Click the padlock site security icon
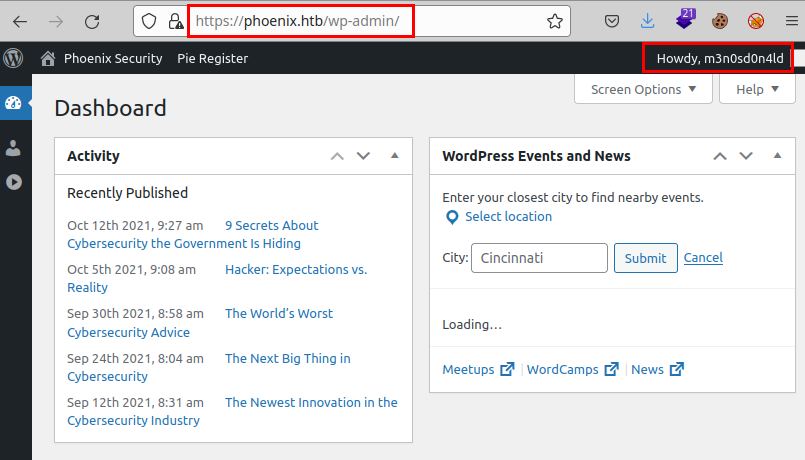 pos(176,21)
